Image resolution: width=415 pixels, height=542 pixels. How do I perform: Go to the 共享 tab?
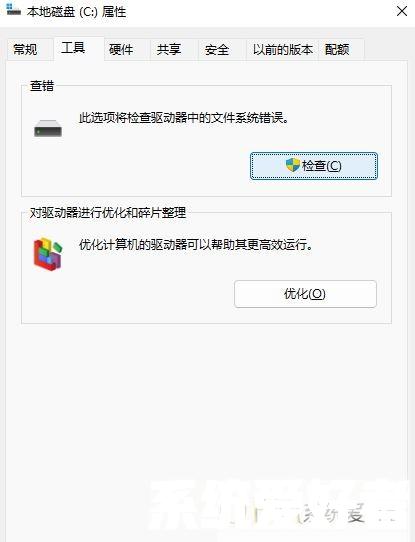point(169,49)
